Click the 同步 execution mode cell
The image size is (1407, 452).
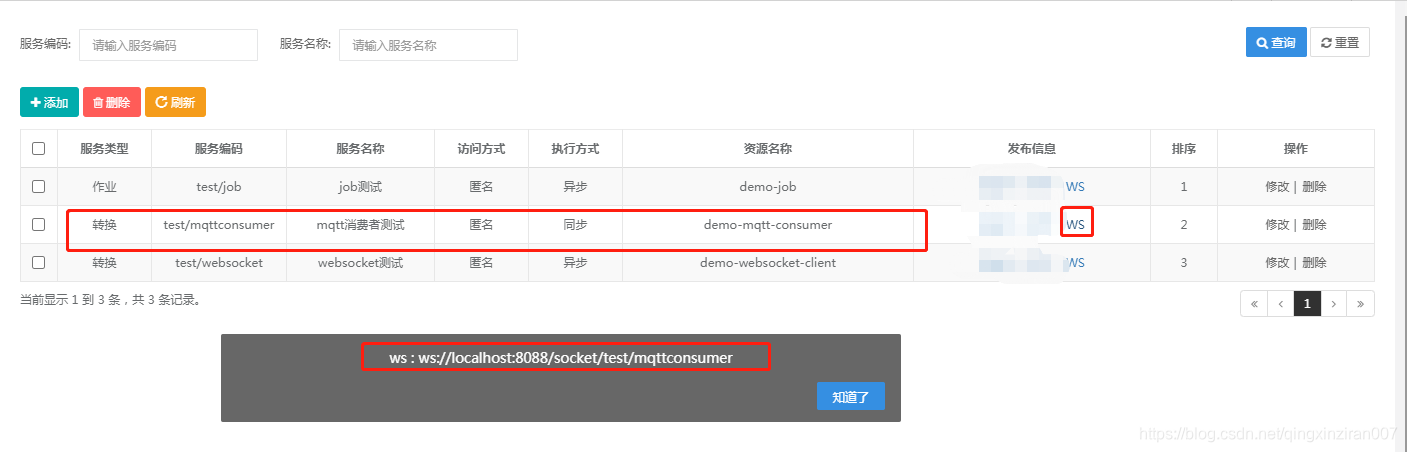pyautogui.click(x=575, y=224)
